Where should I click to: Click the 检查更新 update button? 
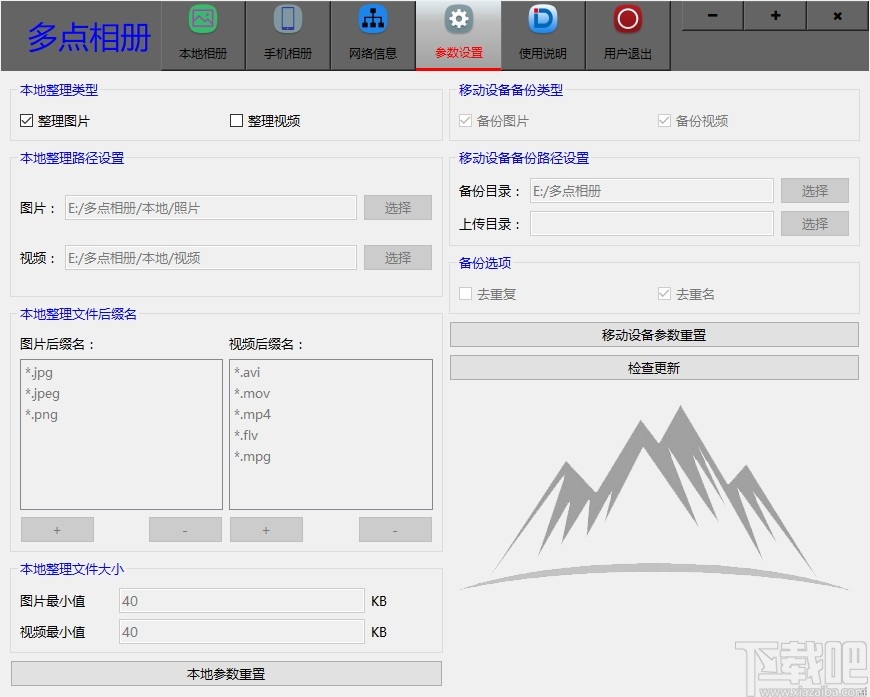pos(653,367)
